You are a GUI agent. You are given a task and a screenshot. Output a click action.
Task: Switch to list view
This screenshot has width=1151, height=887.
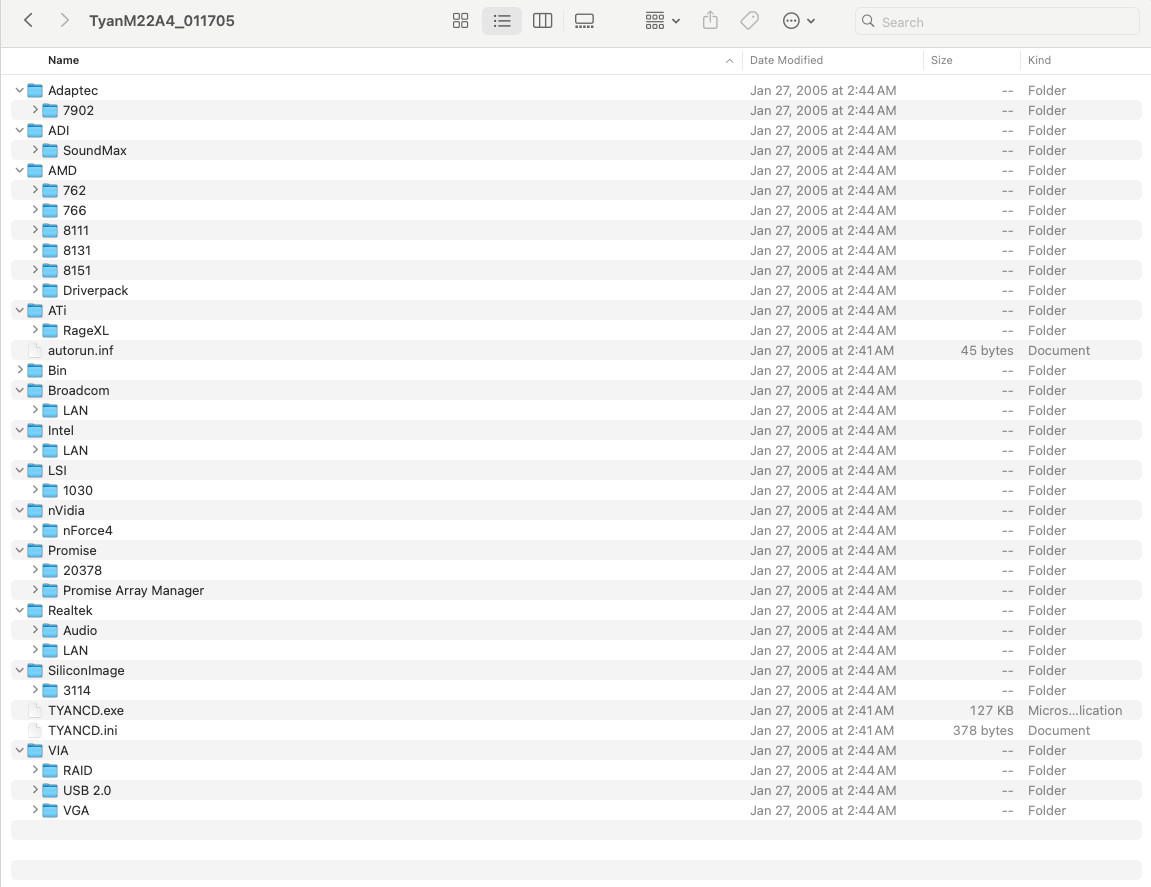[x=502, y=21]
